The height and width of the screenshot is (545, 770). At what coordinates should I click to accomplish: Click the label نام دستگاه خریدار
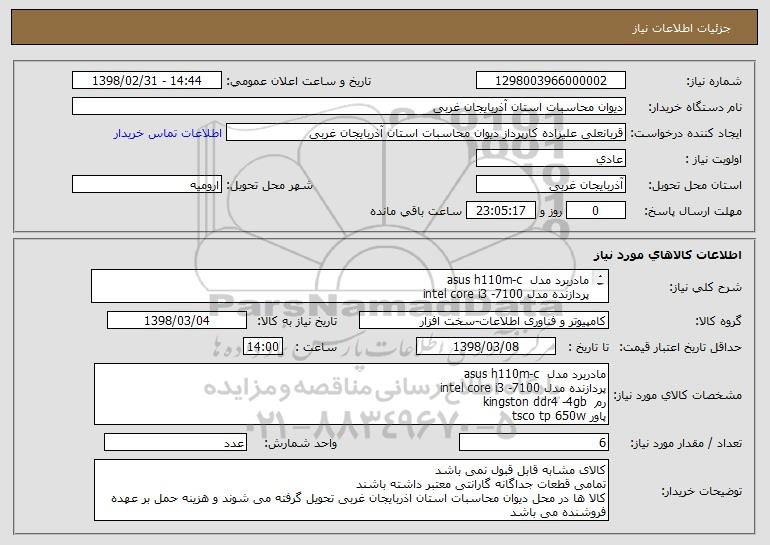click(x=695, y=107)
